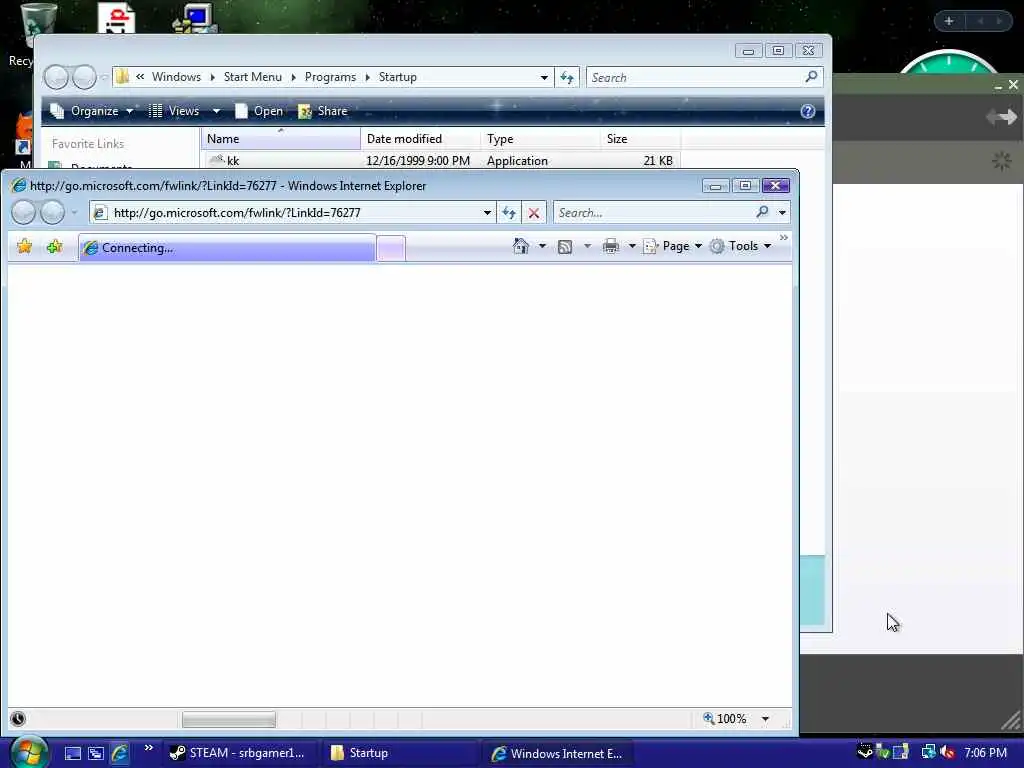Click Share in Explorer toolbar

[x=323, y=111]
